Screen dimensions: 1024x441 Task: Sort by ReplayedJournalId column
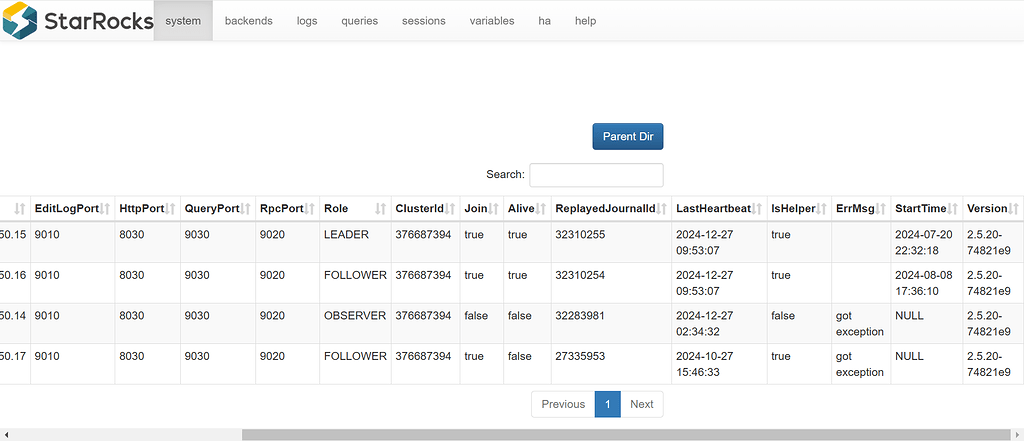[x=610, y=209]
